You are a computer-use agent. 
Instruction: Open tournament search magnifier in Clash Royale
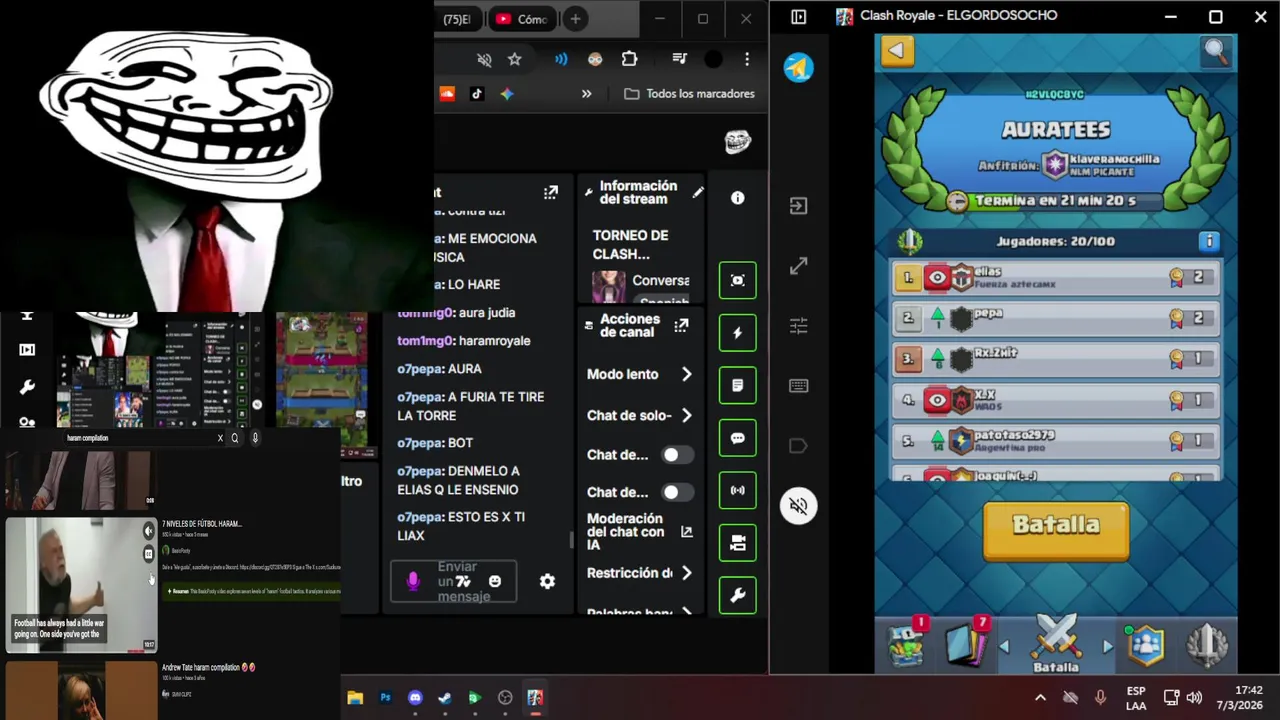pyautogui.click(x=1216, y=52)
